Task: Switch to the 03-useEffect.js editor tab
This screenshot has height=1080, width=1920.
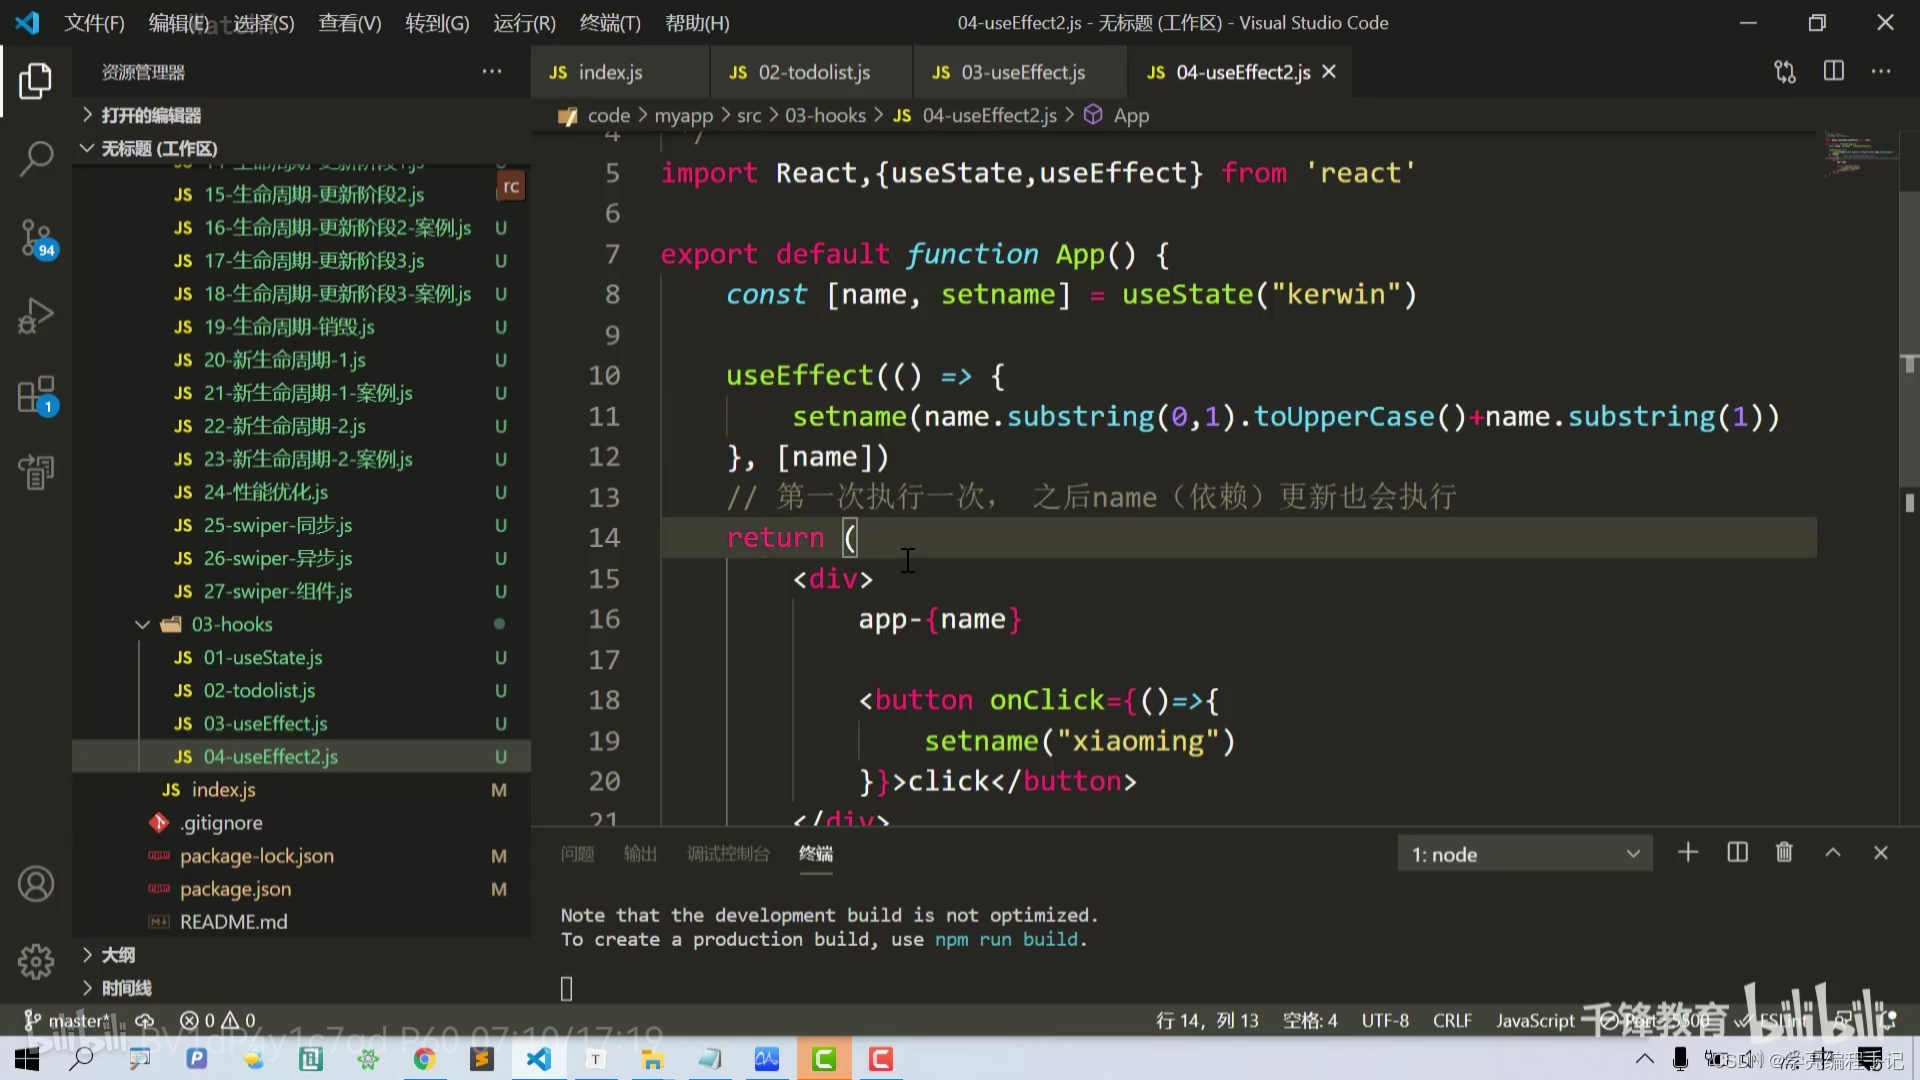Action: (x=1021, y=72)
